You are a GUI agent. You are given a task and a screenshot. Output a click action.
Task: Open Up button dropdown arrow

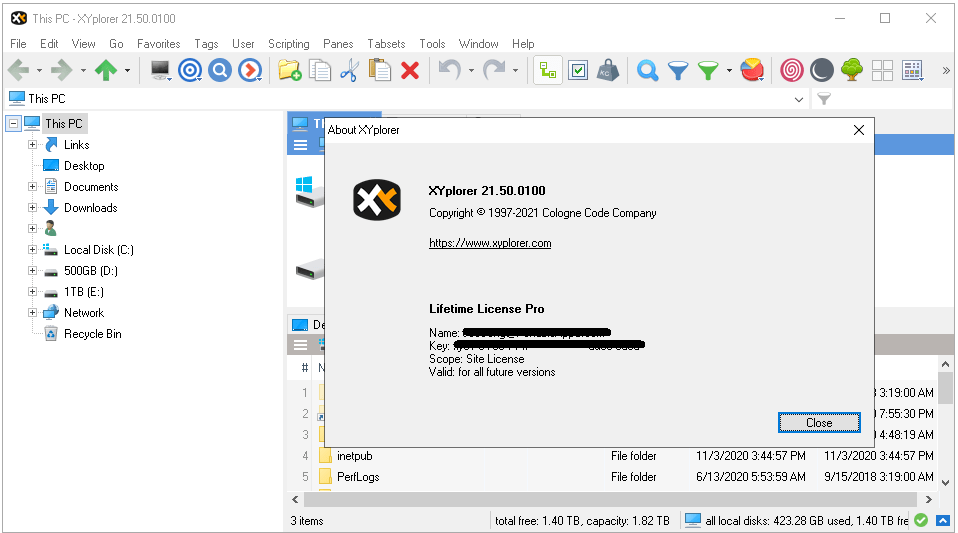pyautogui.click(x=127, y=71)
